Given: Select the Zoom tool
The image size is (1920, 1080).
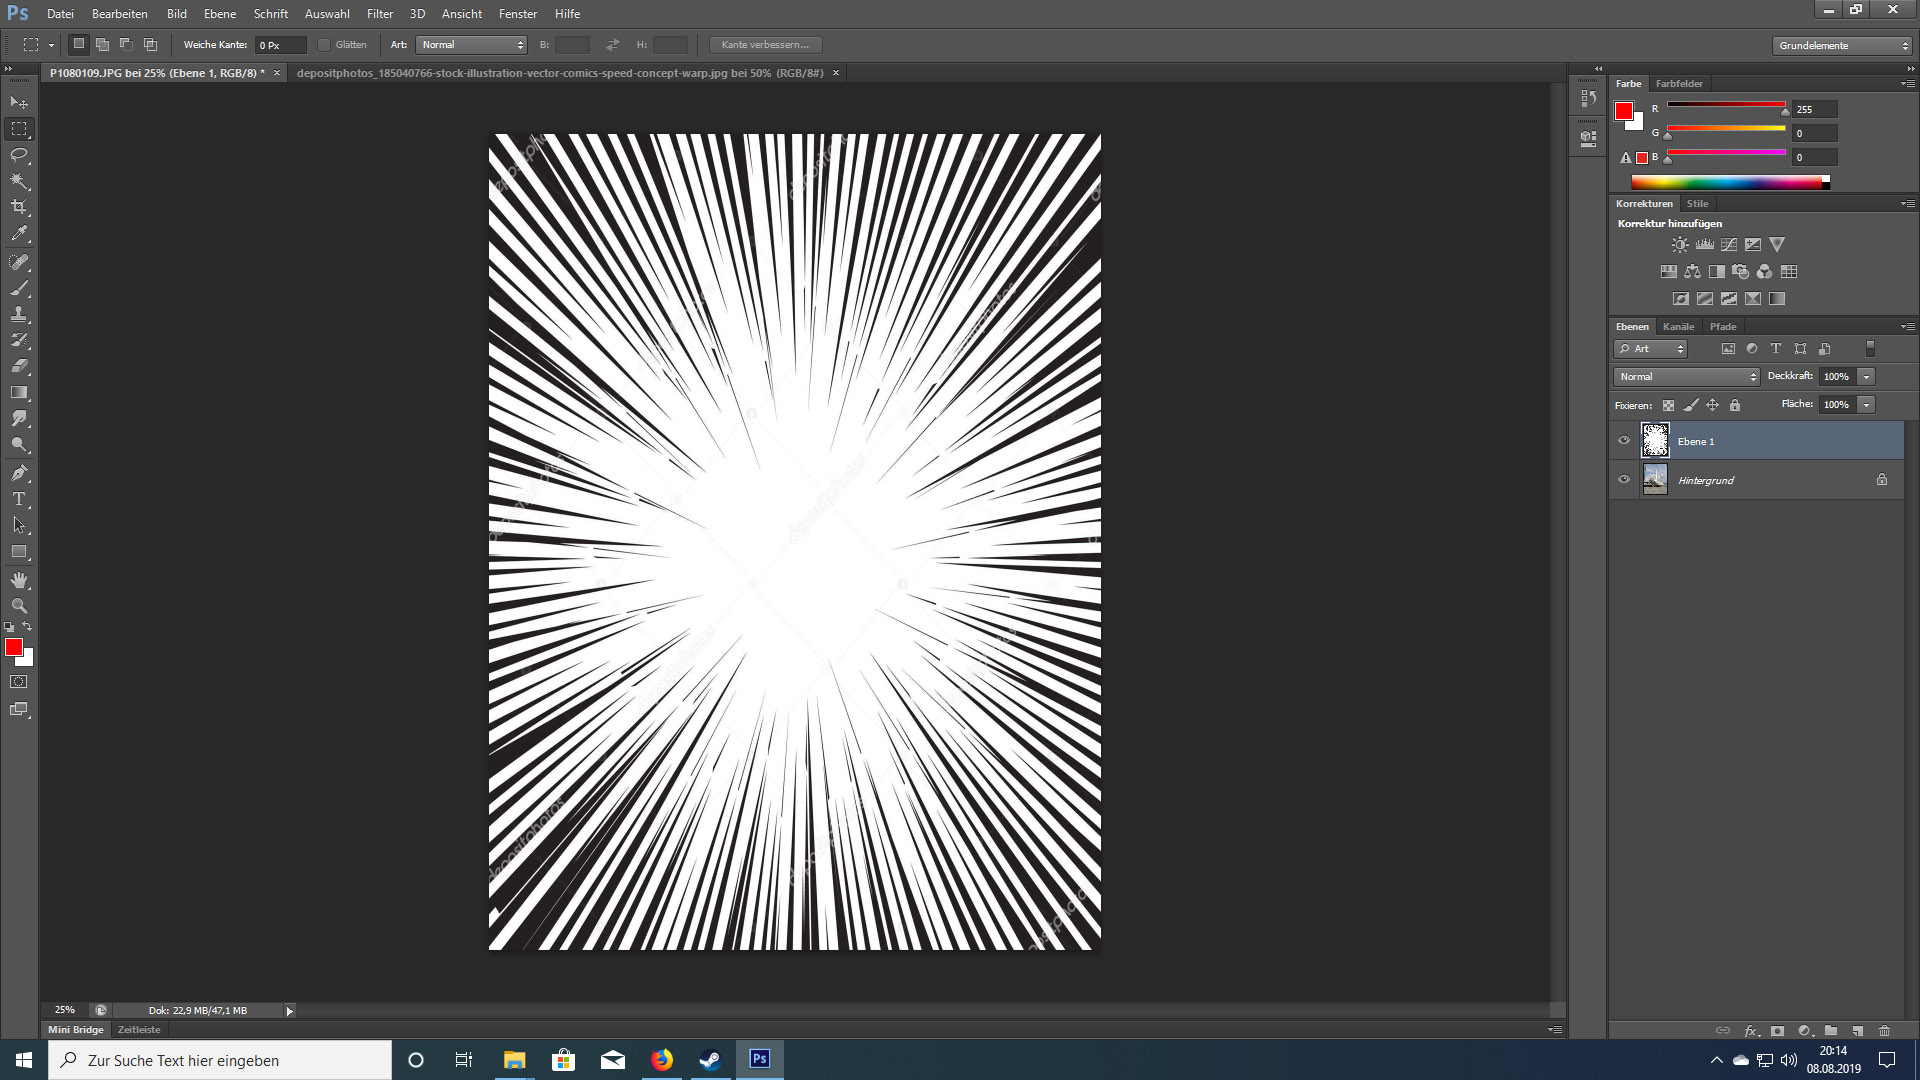Looking at the screenshot, I should point(19,606).
